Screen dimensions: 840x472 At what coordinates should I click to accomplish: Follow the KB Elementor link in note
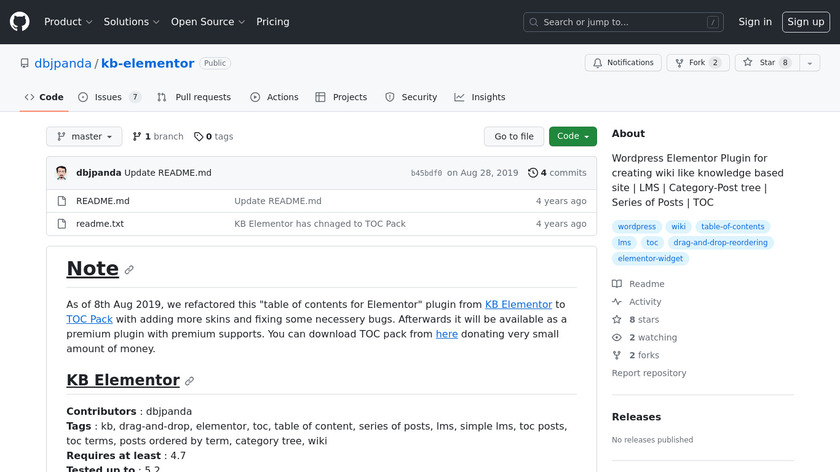click(x=518, y=304)
